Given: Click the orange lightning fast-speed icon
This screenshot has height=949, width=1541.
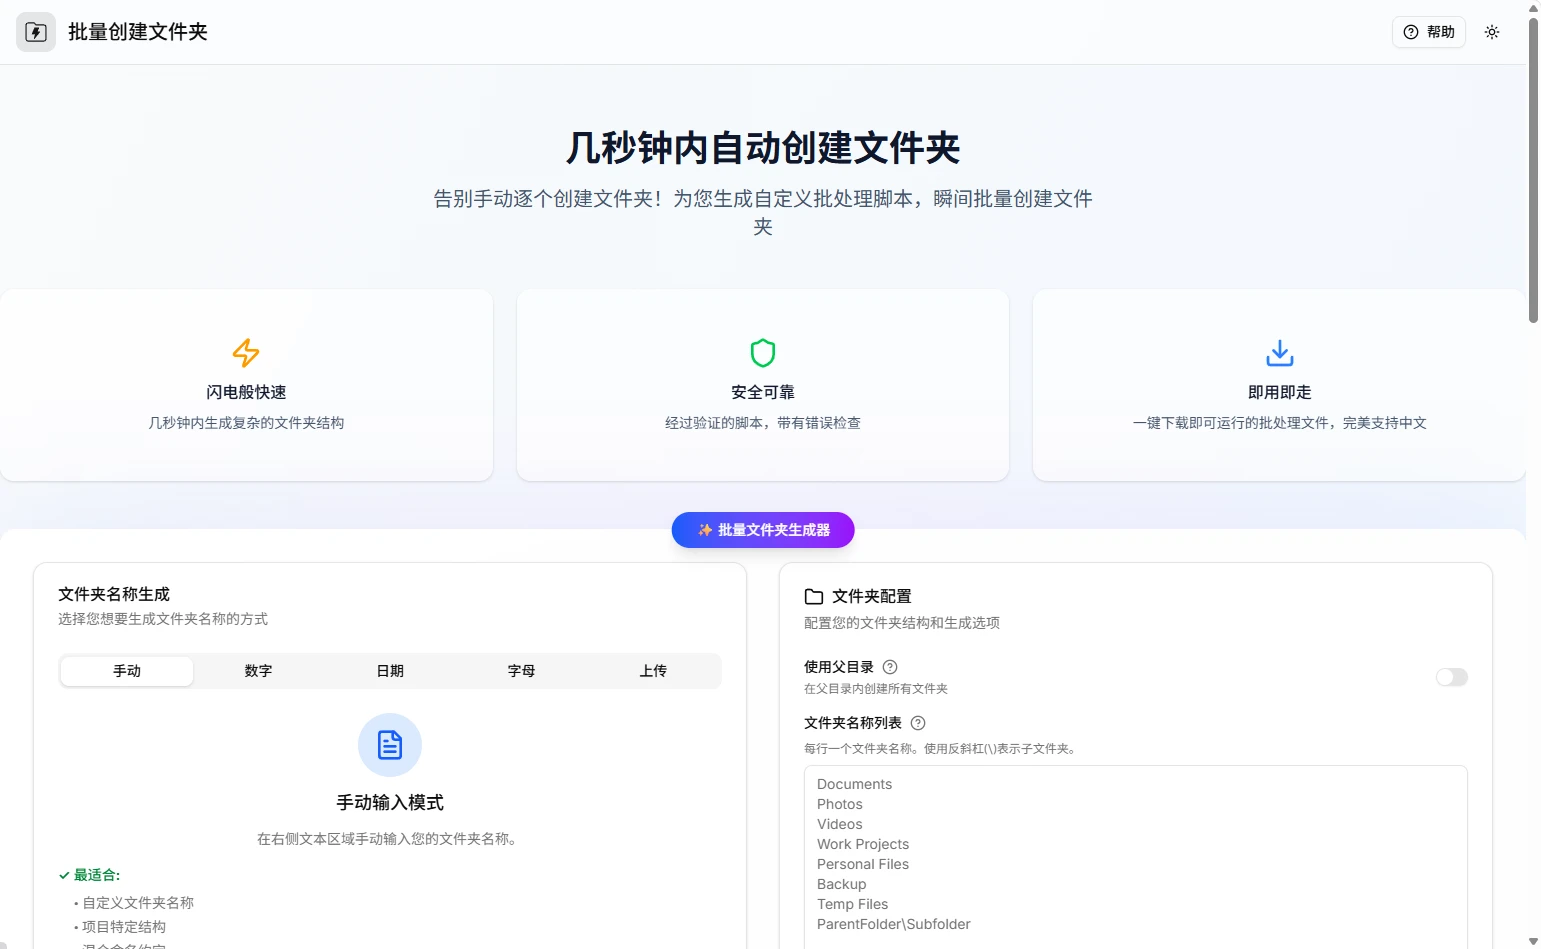Looking at the screenshot, I should point(246,353).
